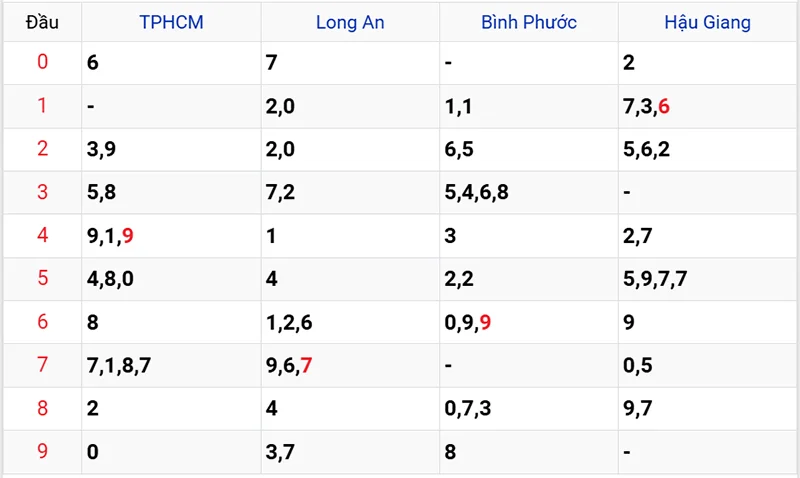Click the TPHCM column header
The width and height of the screenshot is (800, 478).
click(x=171, y=22)
